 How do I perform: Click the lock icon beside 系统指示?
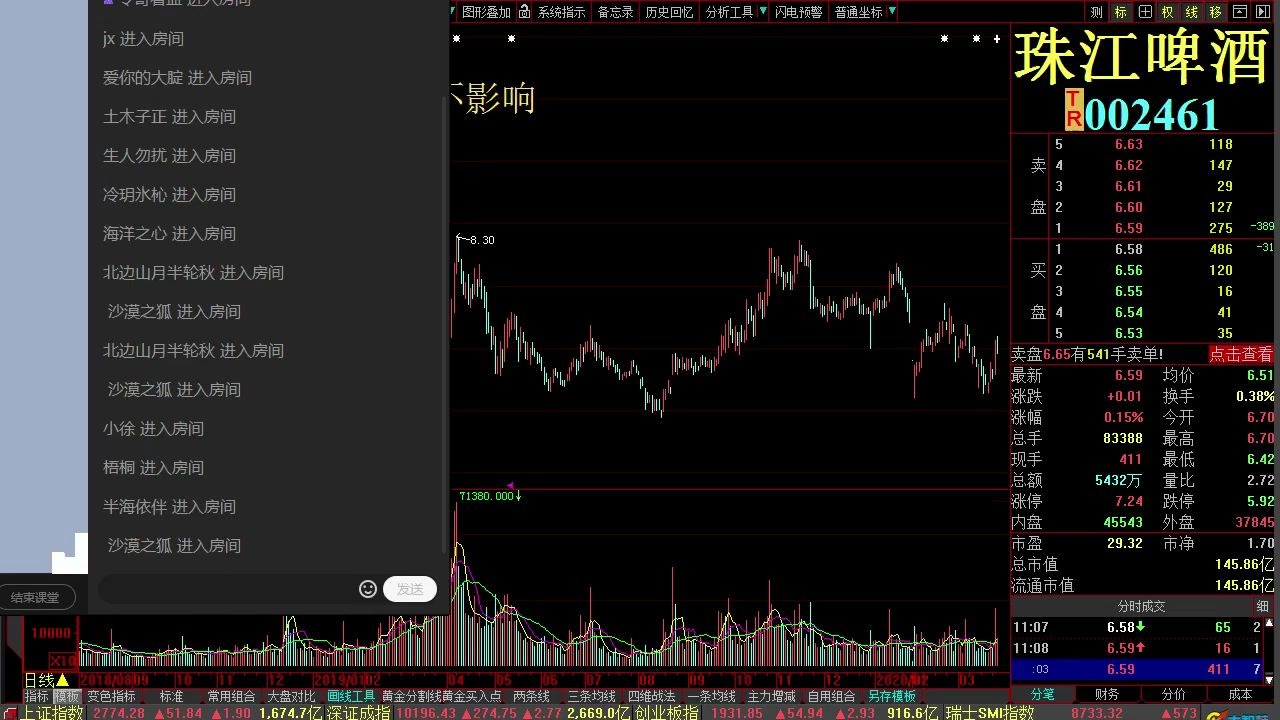pos(525,12)
